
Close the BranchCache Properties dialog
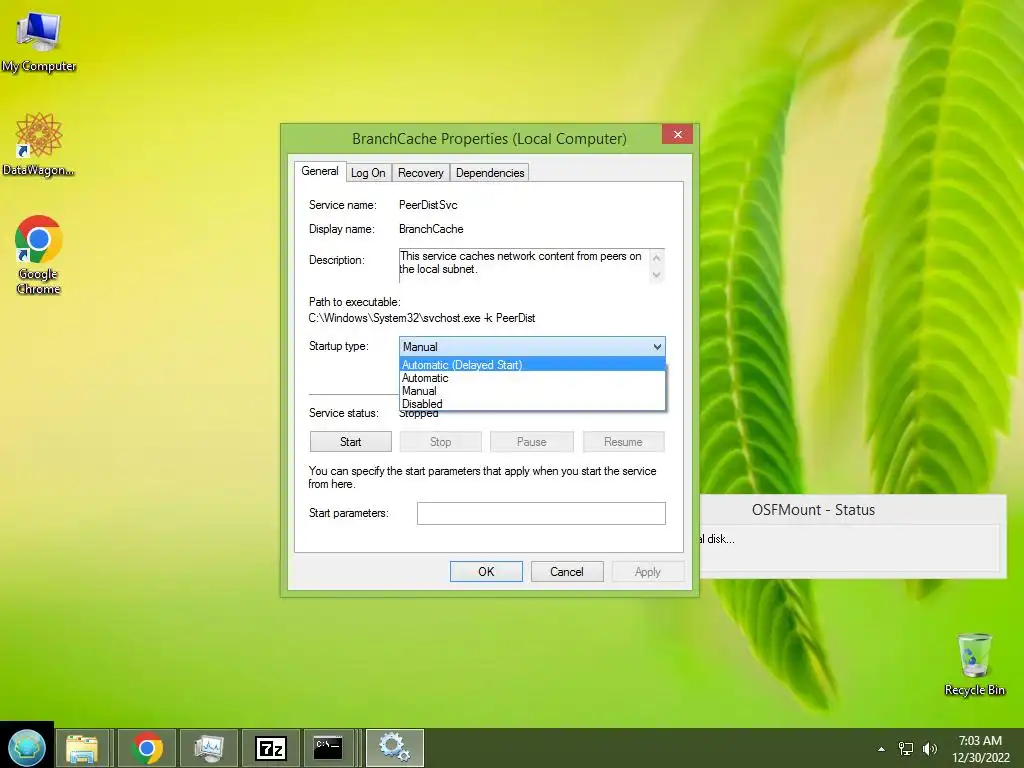click(x=678, y=134)
